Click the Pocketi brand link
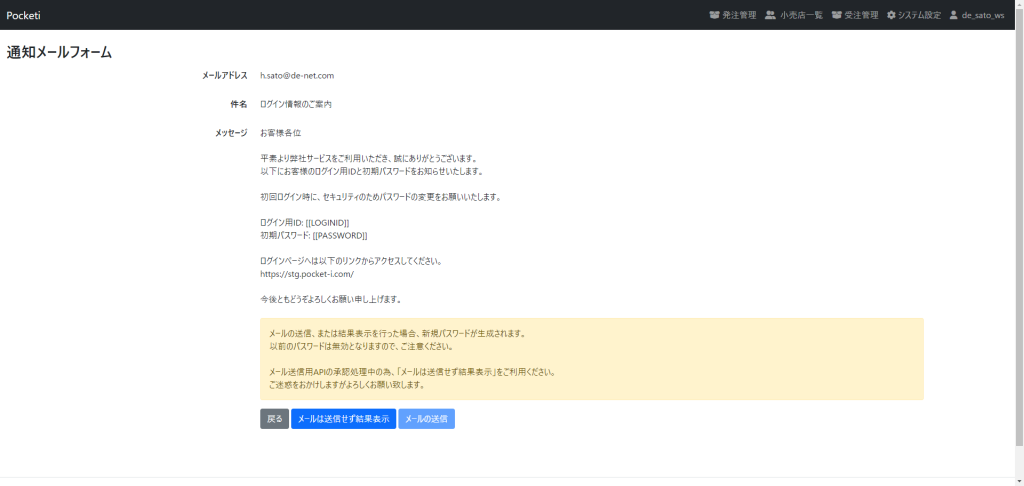The image size is (1024, 486). pyautogui.click(x=24, y=15)
